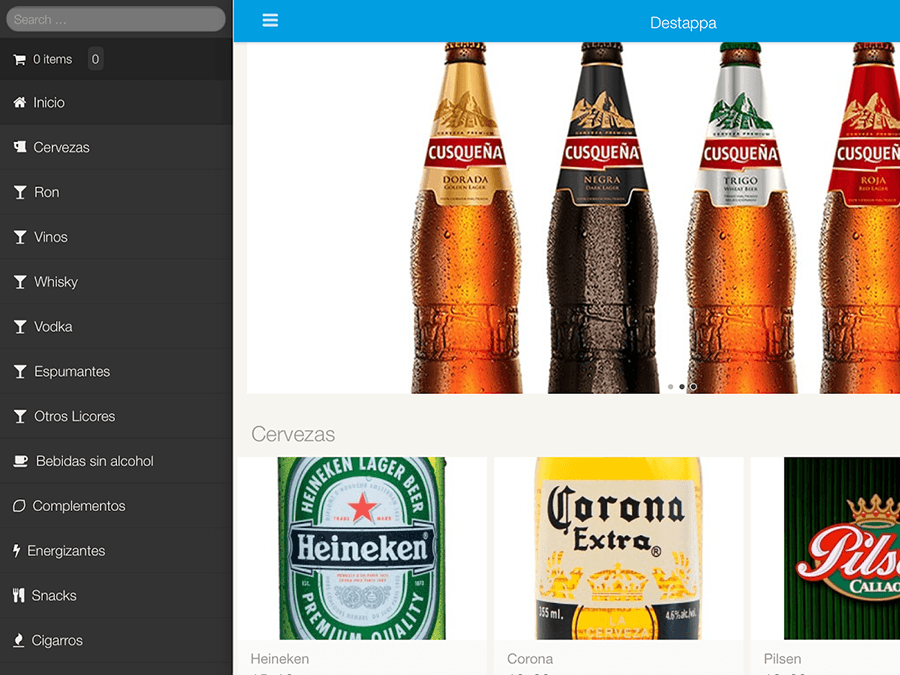Browse the Vinos category
The image size is (900, 675).
point(117,237)
